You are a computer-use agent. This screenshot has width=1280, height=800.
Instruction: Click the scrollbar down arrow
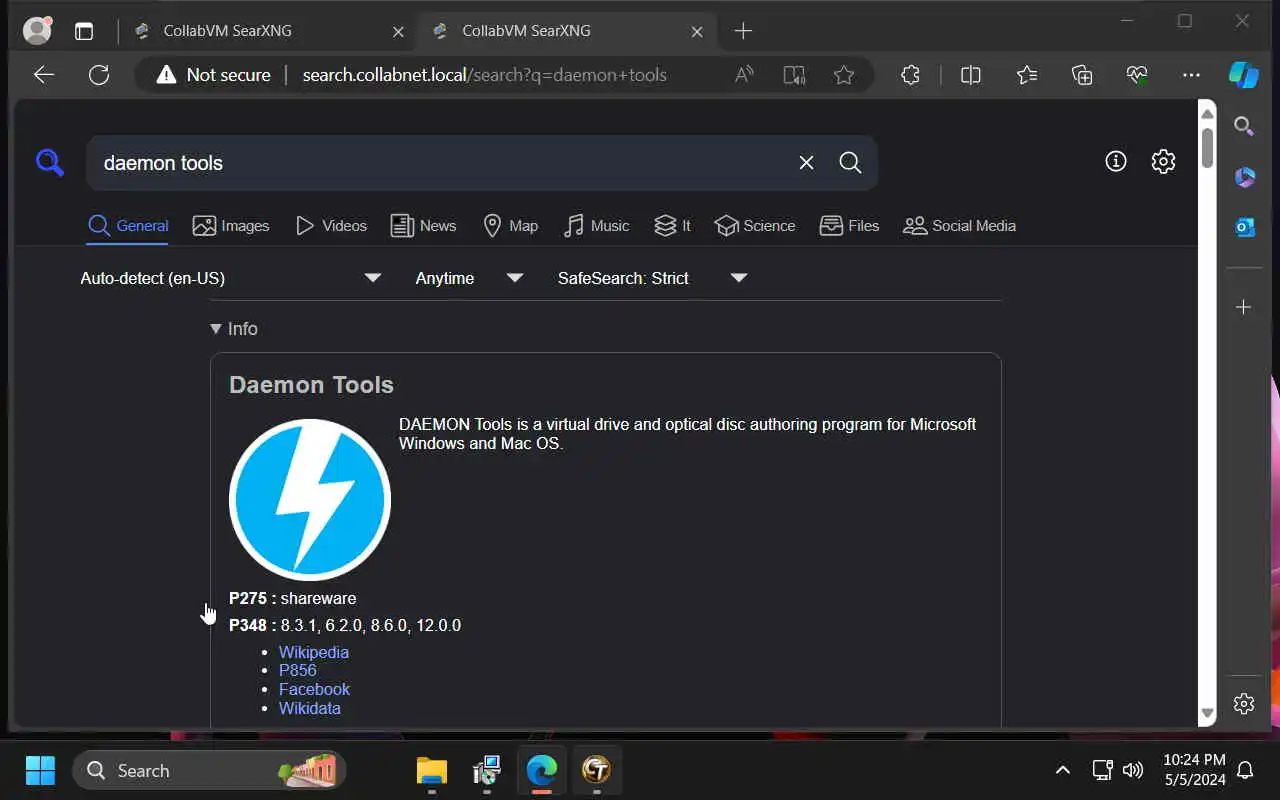(x=1207, y=714)
